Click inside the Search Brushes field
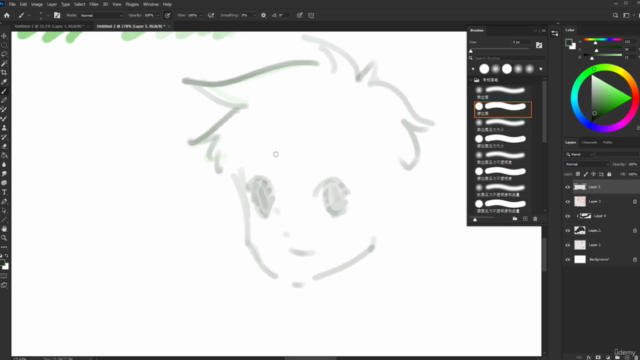The width and height of the screenshot is (640, 360). [x=508, y=58]
